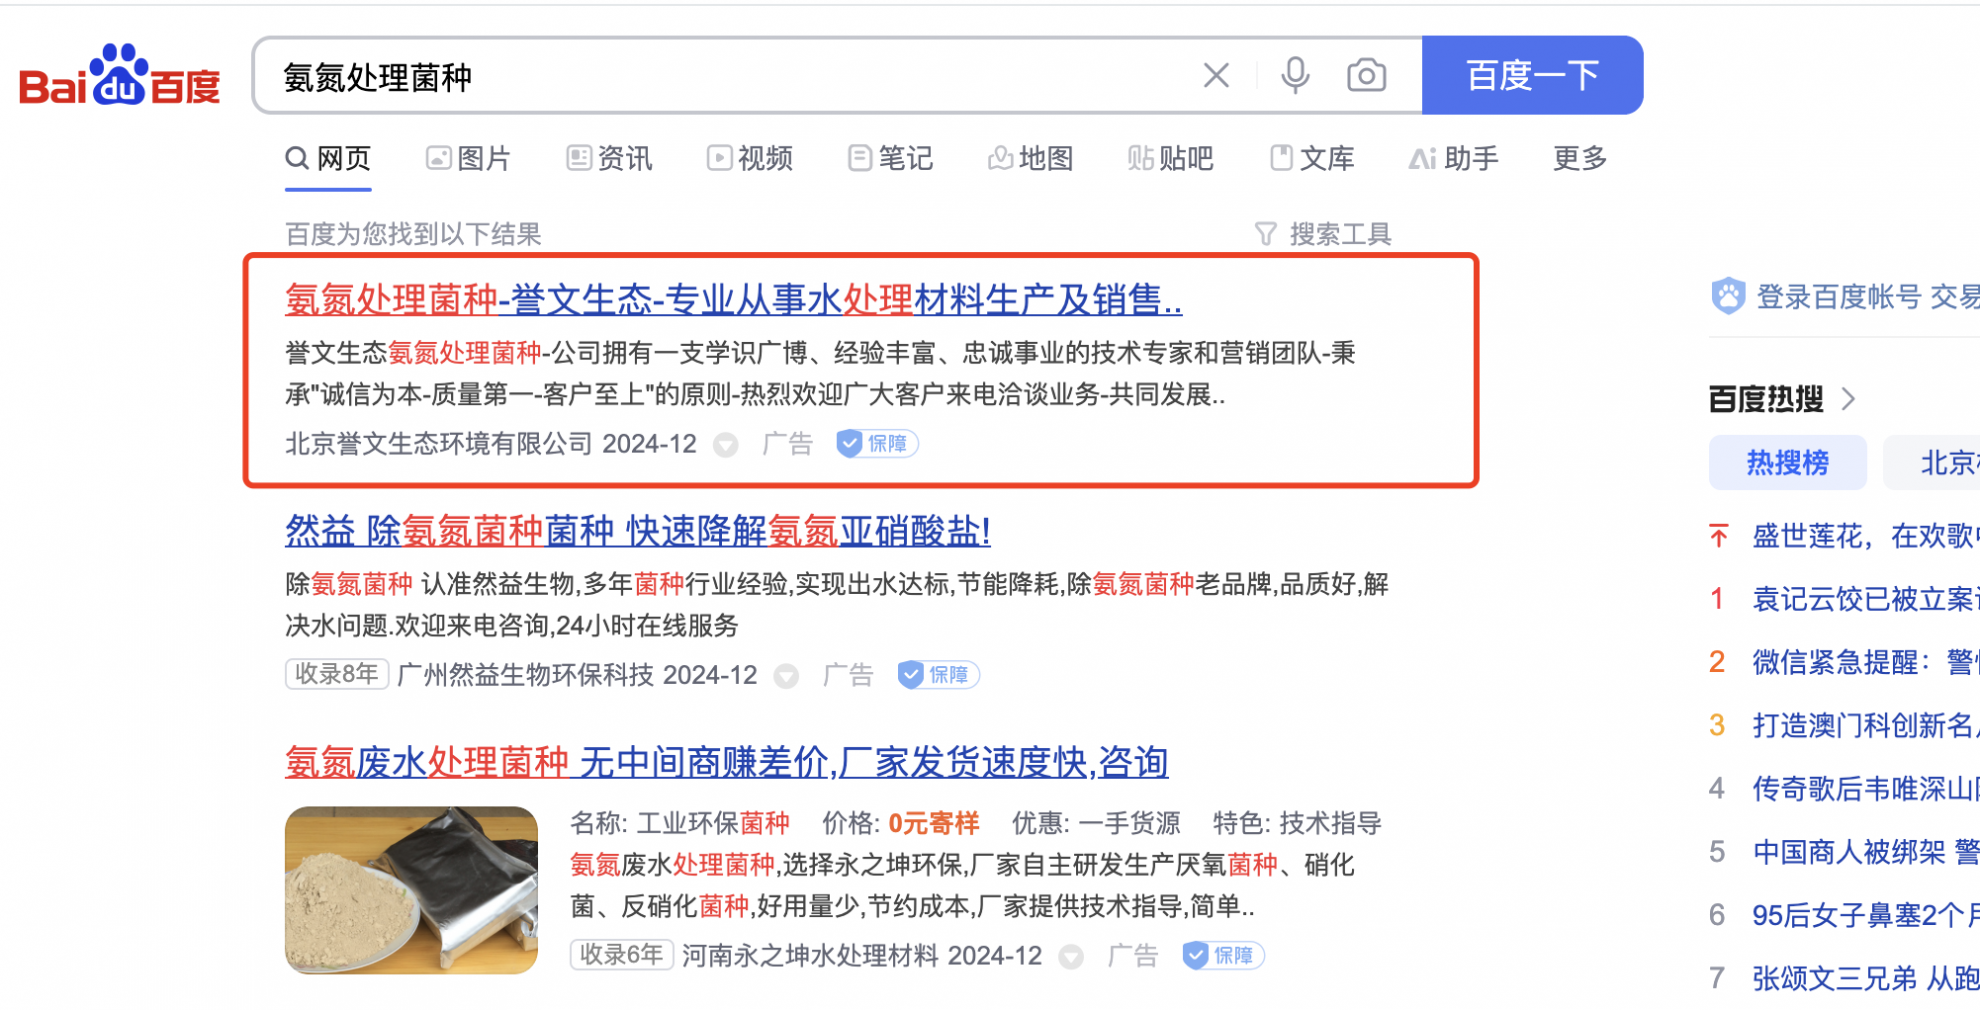Viewport: 1980px width, 1010px height.
Task: Clear the search box with the X icon
Action: click(1216, 75)
